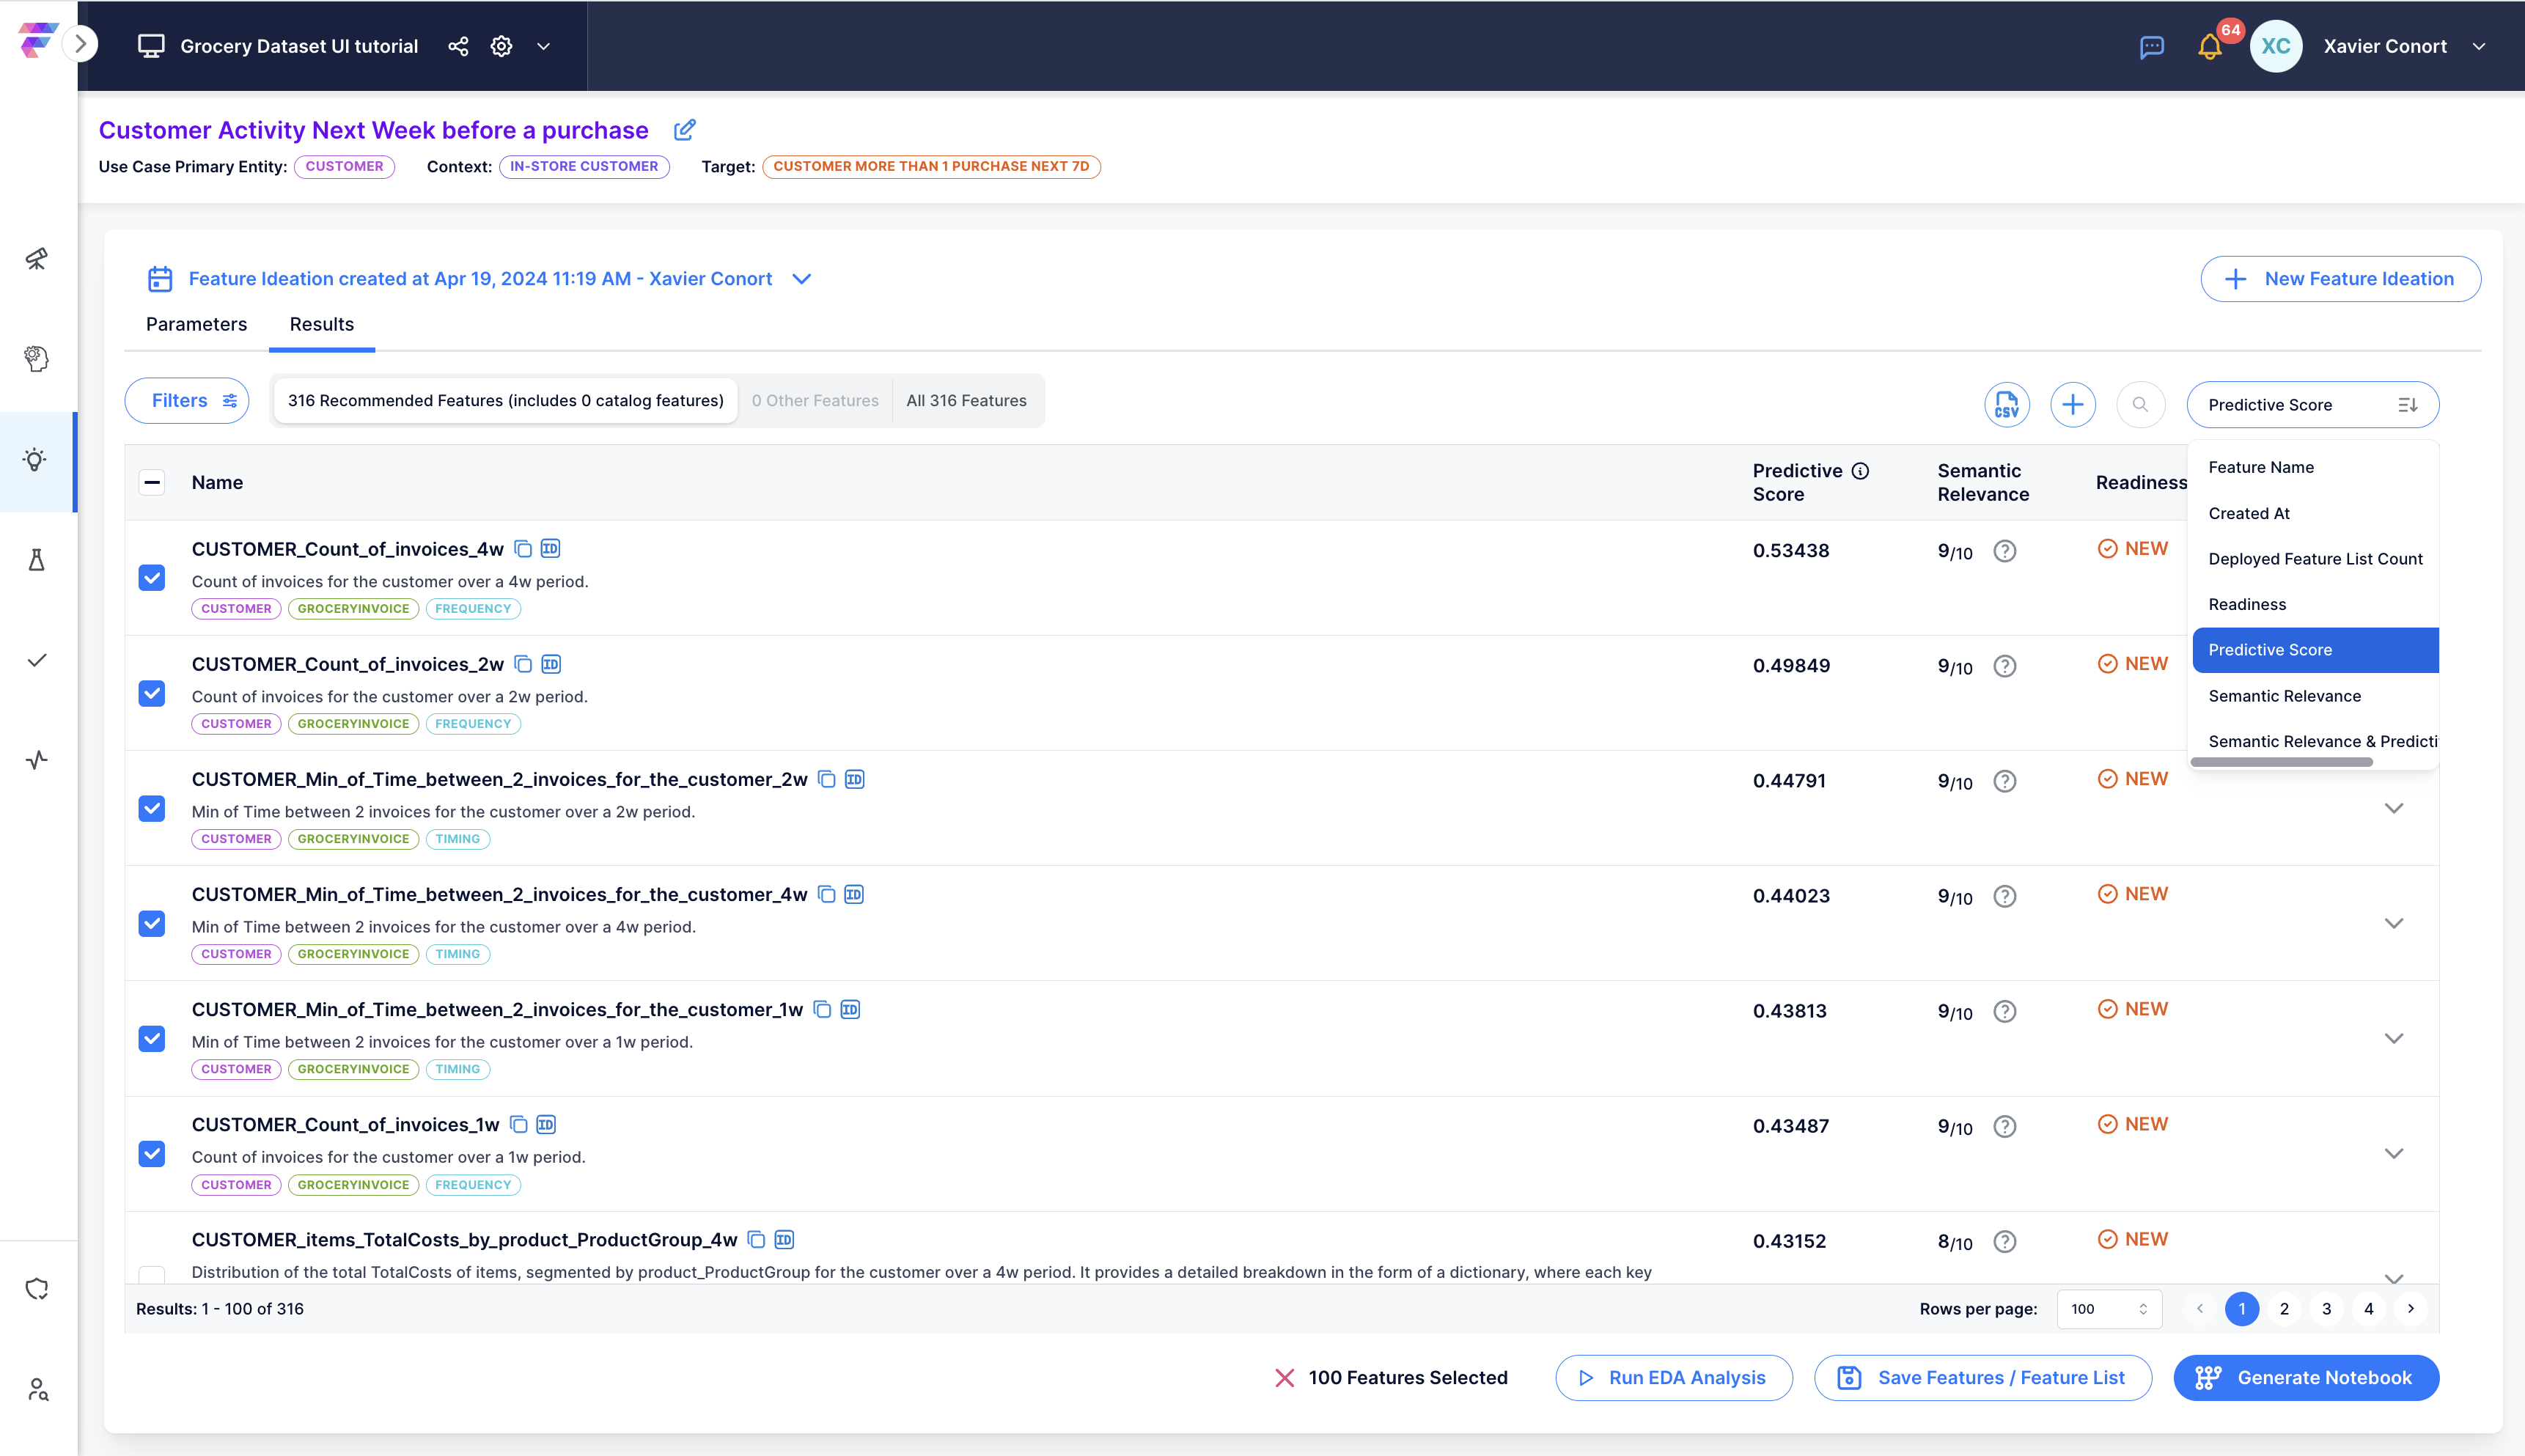Open notifications bell with 64 badge

(2210, 47)
